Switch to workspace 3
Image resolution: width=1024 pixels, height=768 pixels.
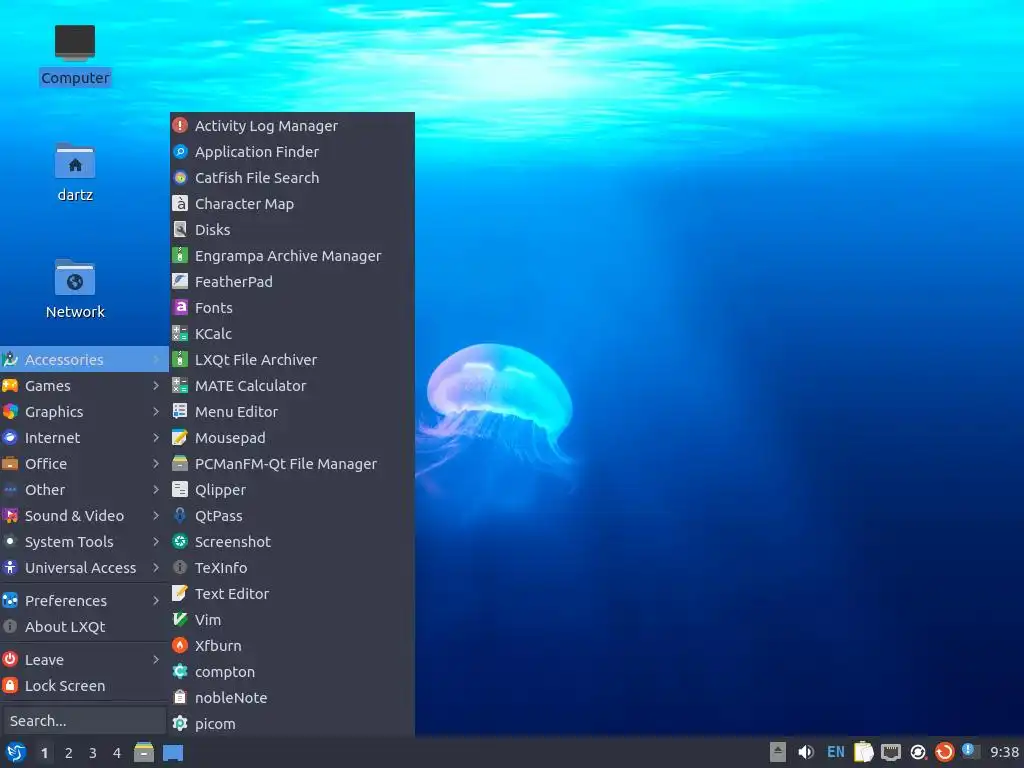[93, 753]
